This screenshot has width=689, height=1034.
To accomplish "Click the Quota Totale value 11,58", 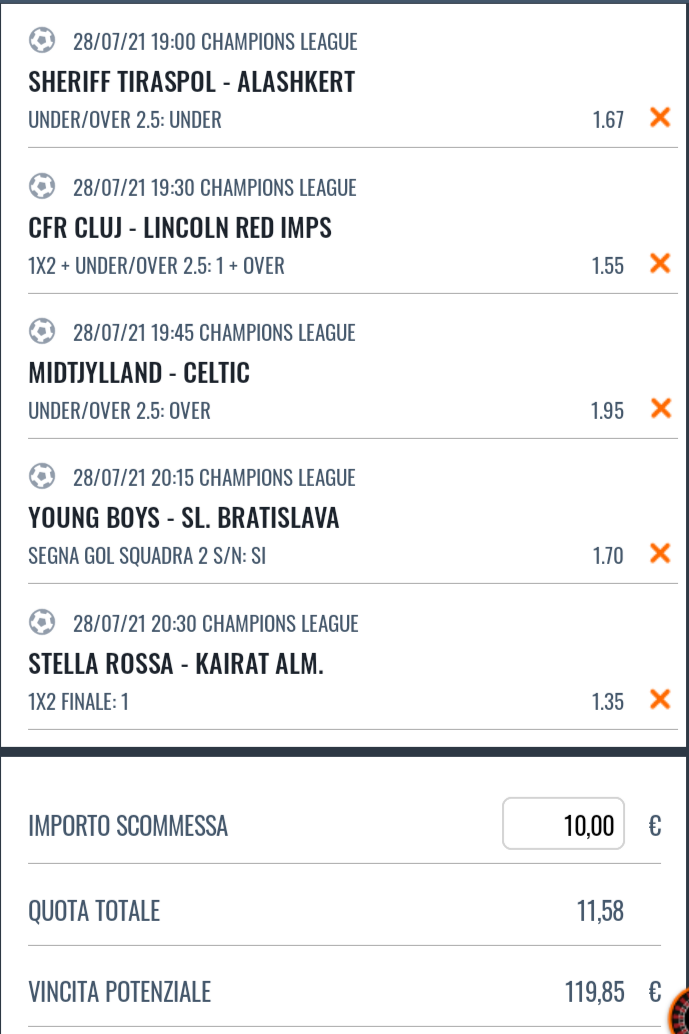I will pyautogui.click(x=601, y=911).
